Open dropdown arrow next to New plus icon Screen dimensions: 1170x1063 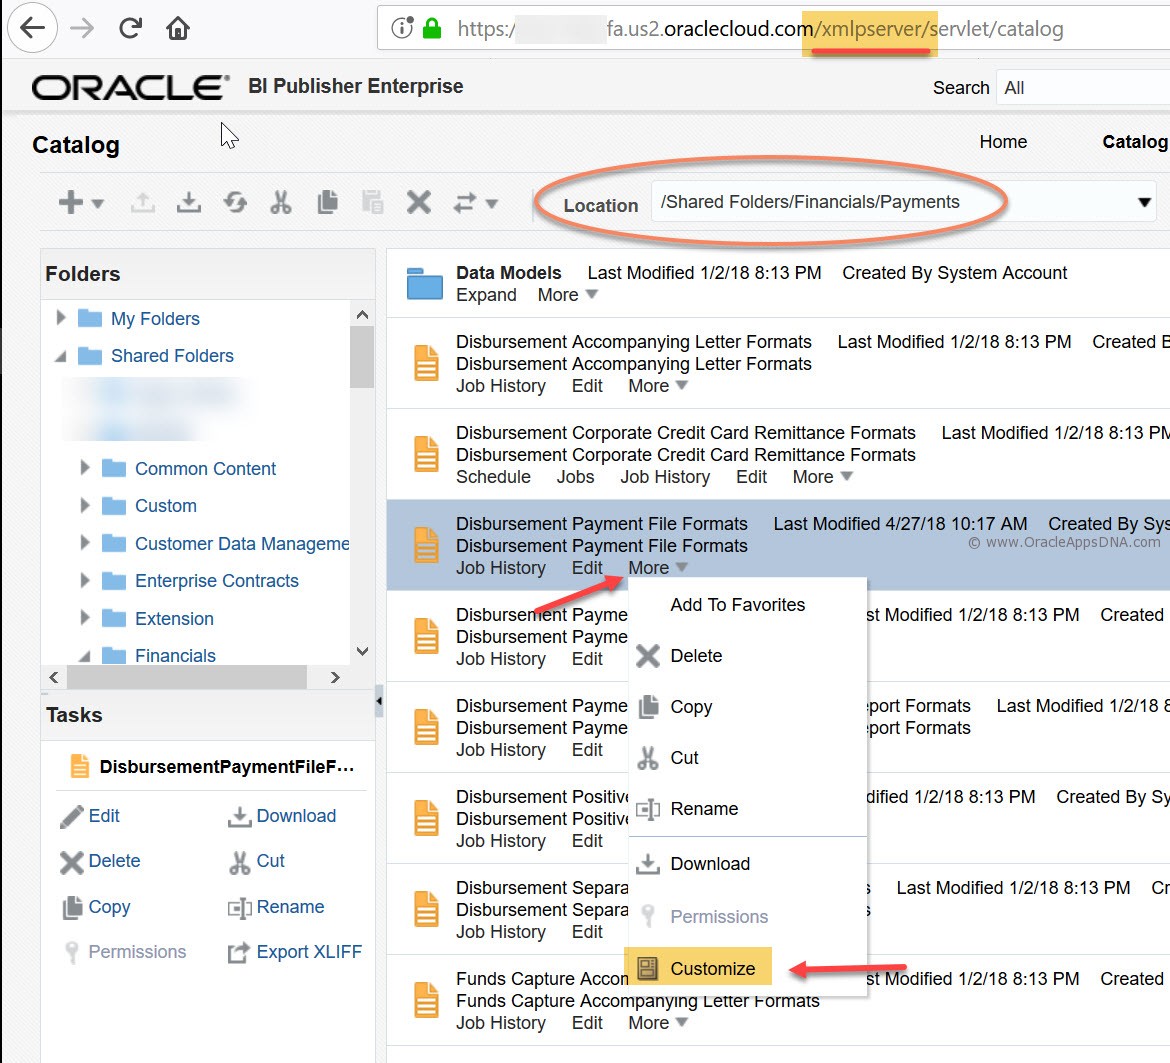point(98,203)
